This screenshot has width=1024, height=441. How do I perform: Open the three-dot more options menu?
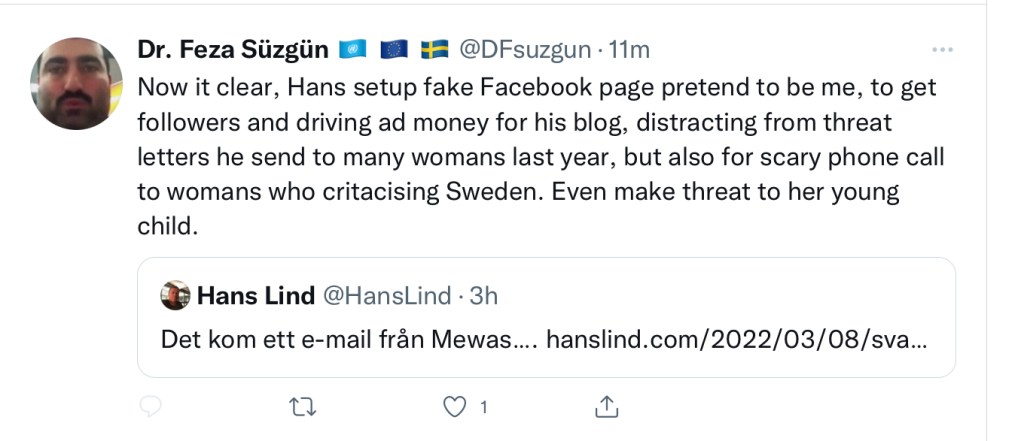[x=942, y=49]
